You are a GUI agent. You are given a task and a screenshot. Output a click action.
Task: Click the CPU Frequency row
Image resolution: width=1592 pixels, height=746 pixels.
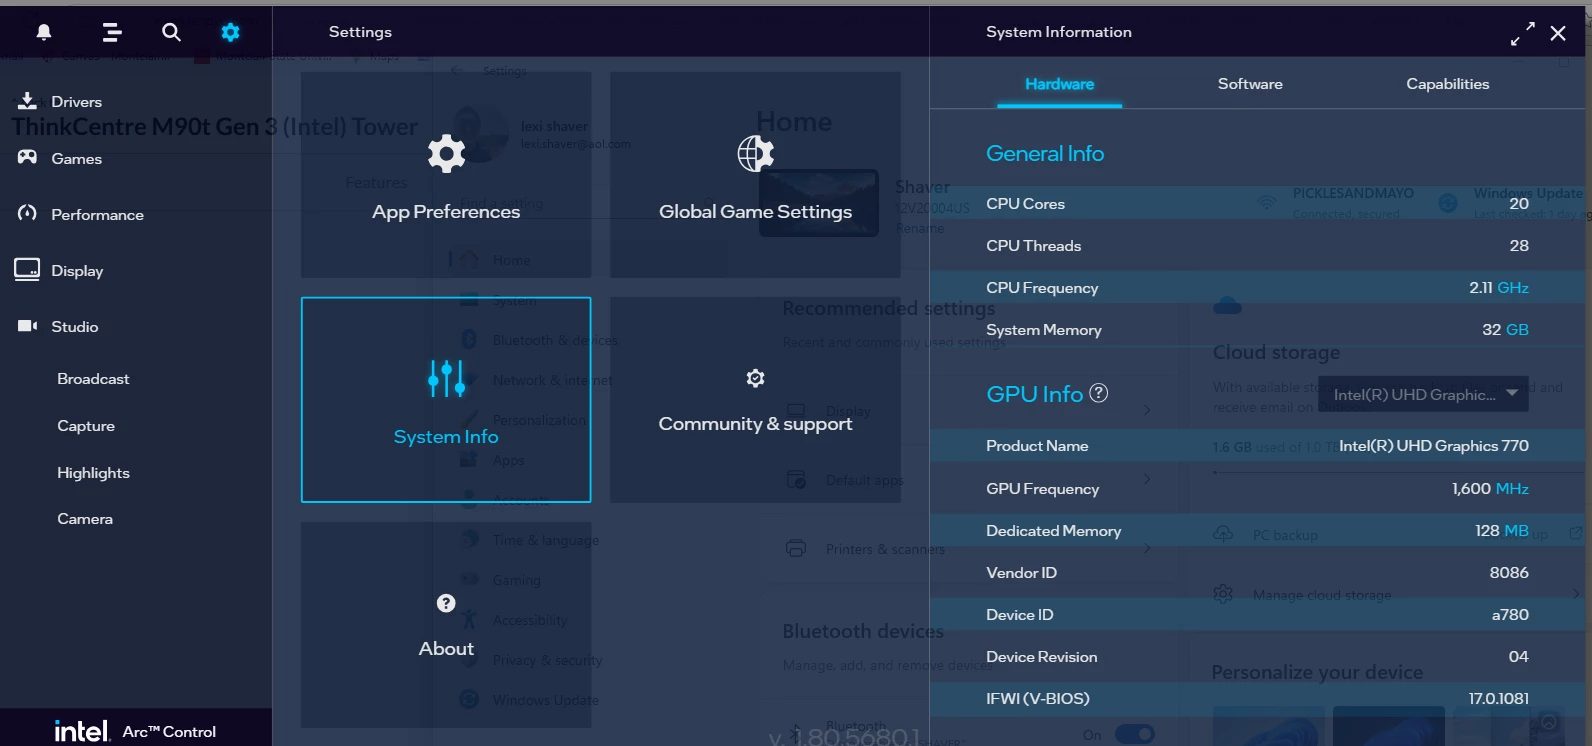point(1257,287)
